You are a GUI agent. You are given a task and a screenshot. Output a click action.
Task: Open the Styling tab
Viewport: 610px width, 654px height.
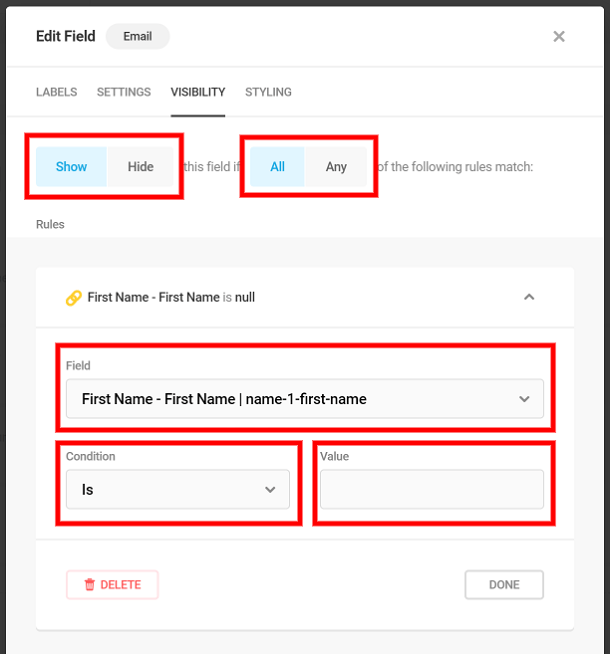[x=268, y=92]
